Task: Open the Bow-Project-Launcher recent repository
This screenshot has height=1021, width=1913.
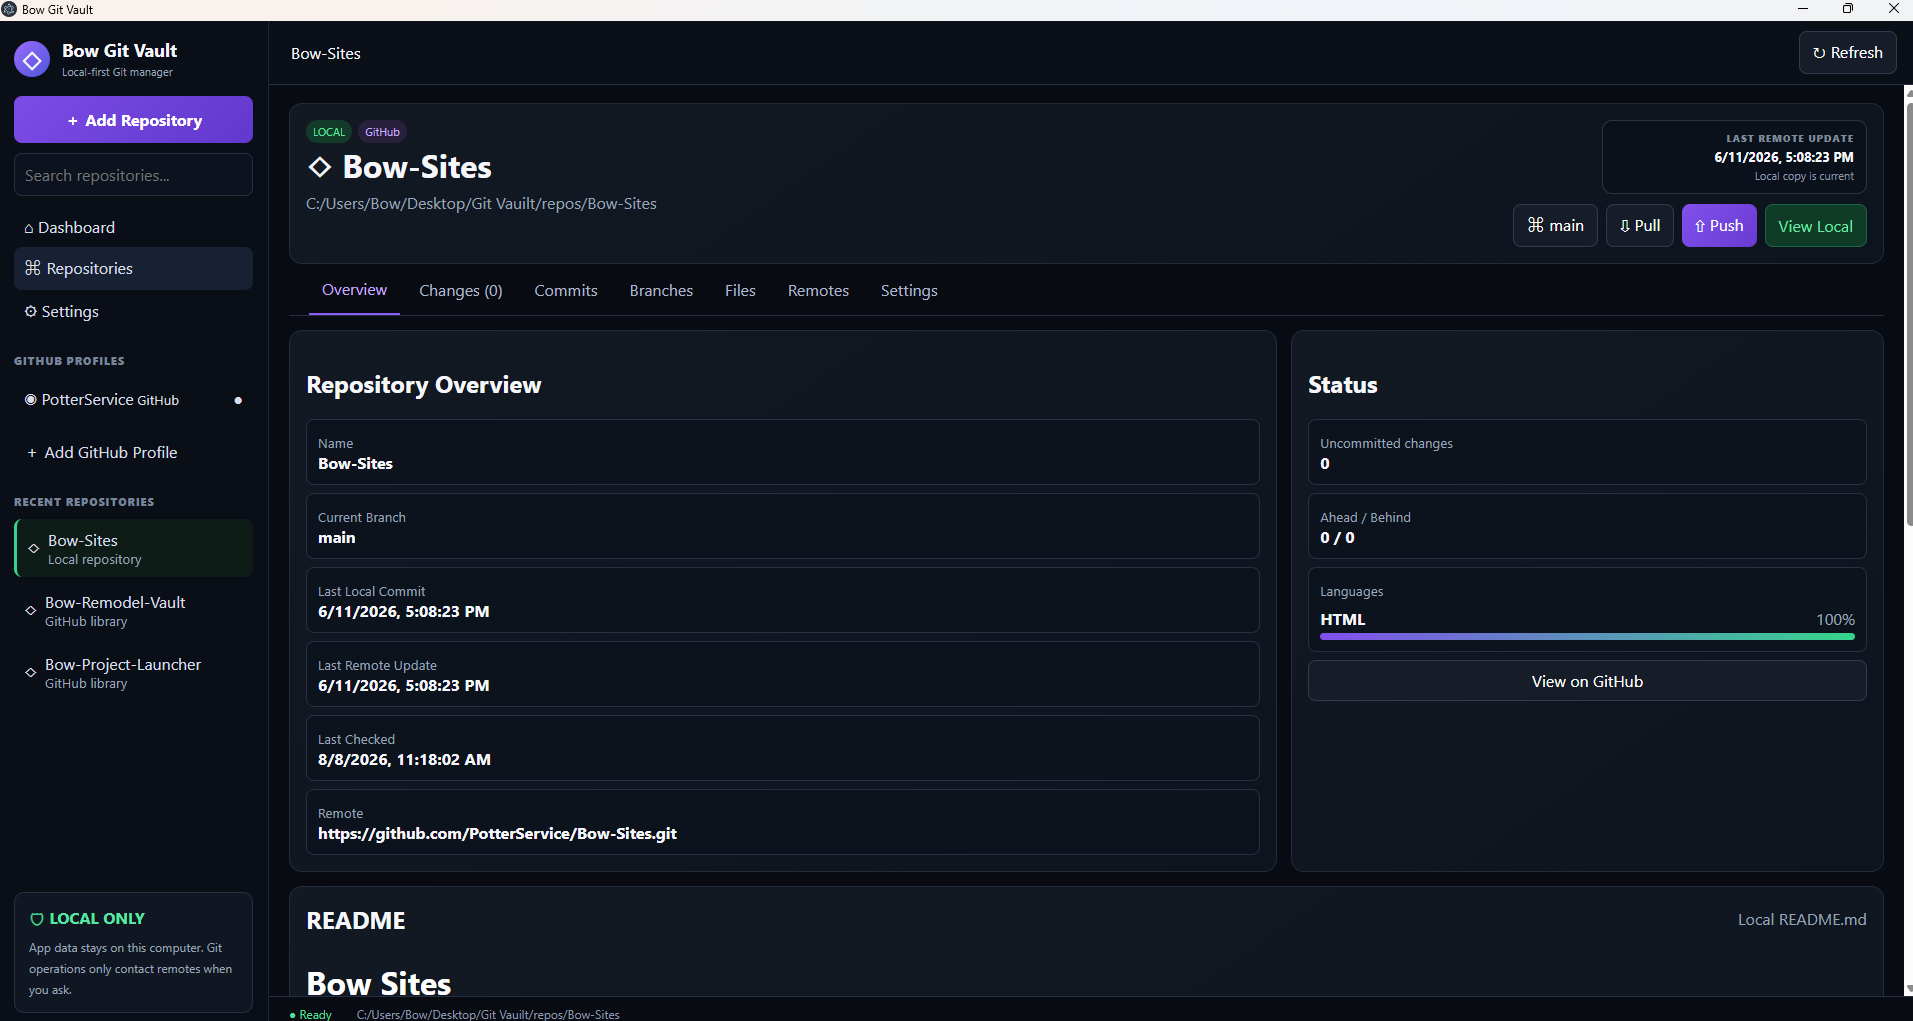Action: point(133,673)
